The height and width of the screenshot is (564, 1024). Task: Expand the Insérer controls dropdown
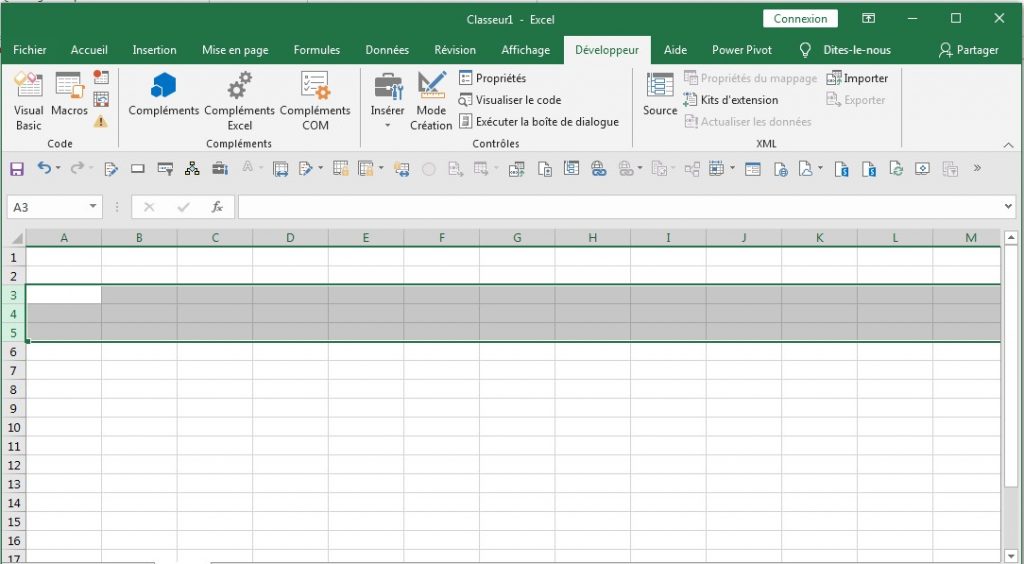[x=387, y=125]
